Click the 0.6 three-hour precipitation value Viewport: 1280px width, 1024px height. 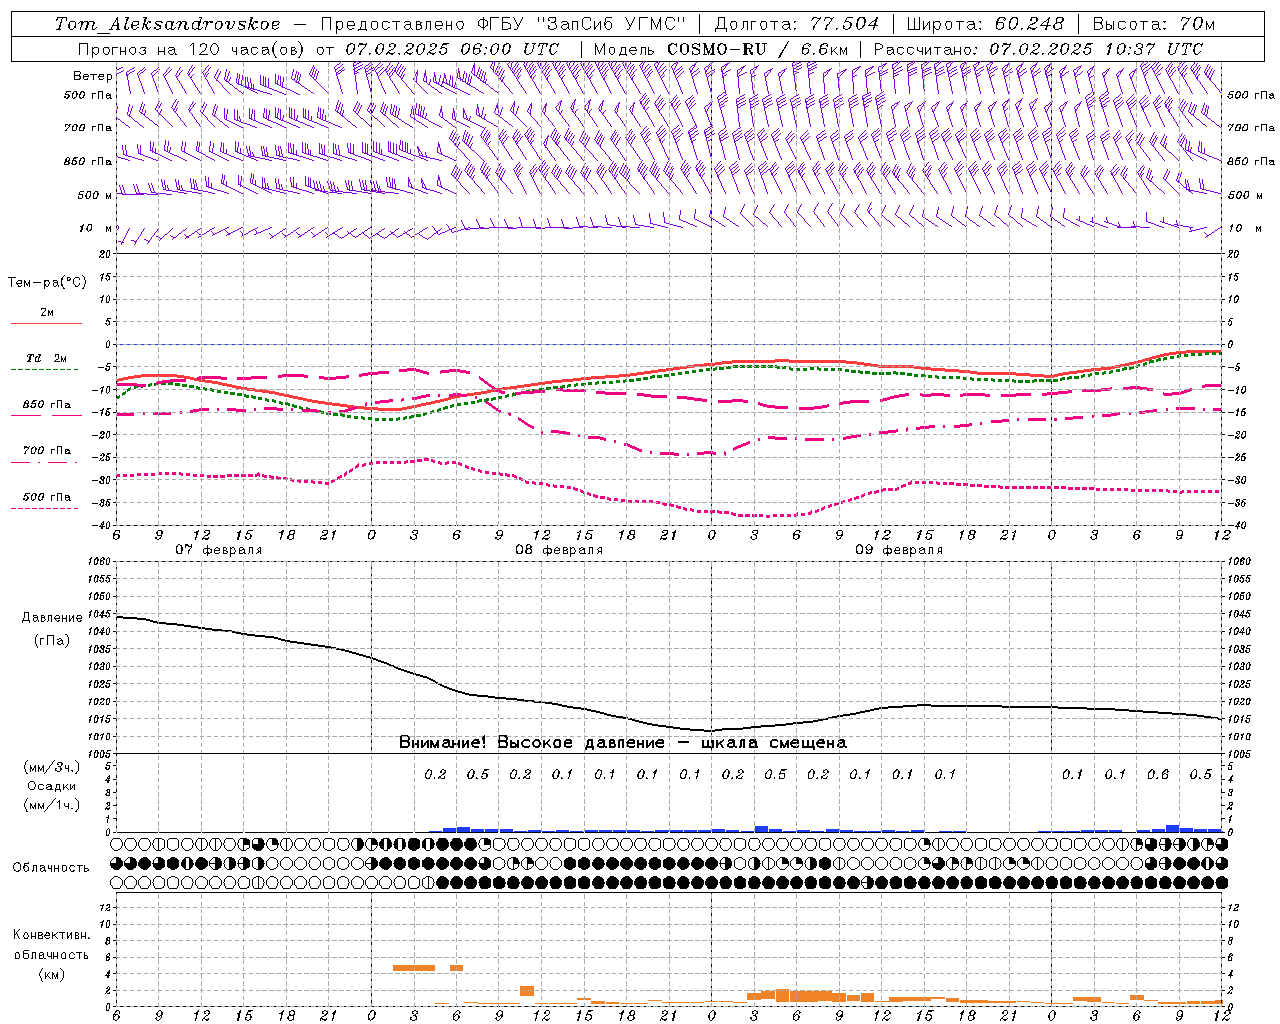1158,775
